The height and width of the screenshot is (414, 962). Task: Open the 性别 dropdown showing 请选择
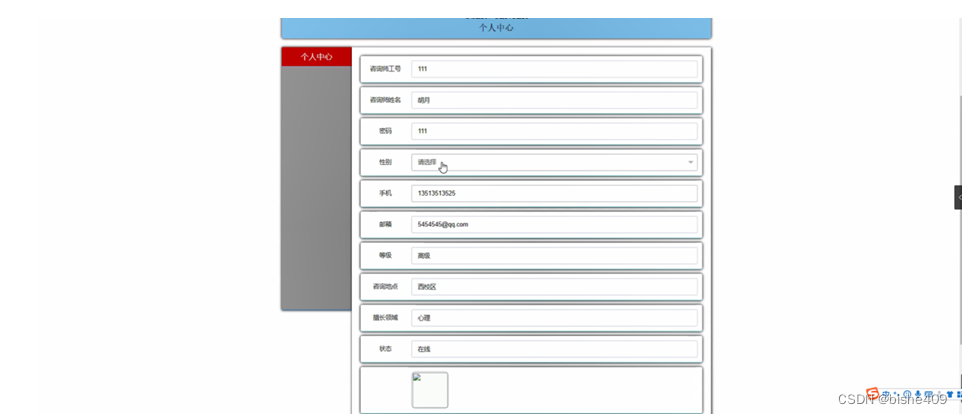click(x=555, y=163)
